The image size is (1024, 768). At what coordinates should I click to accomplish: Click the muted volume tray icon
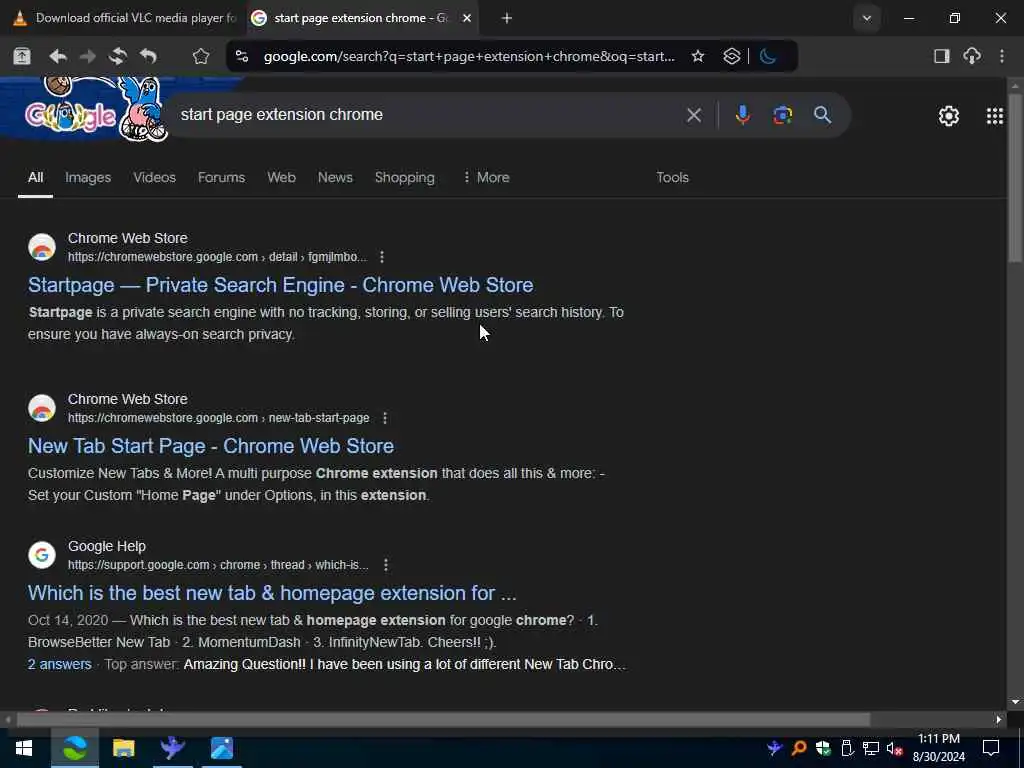[x=895, y=748]
